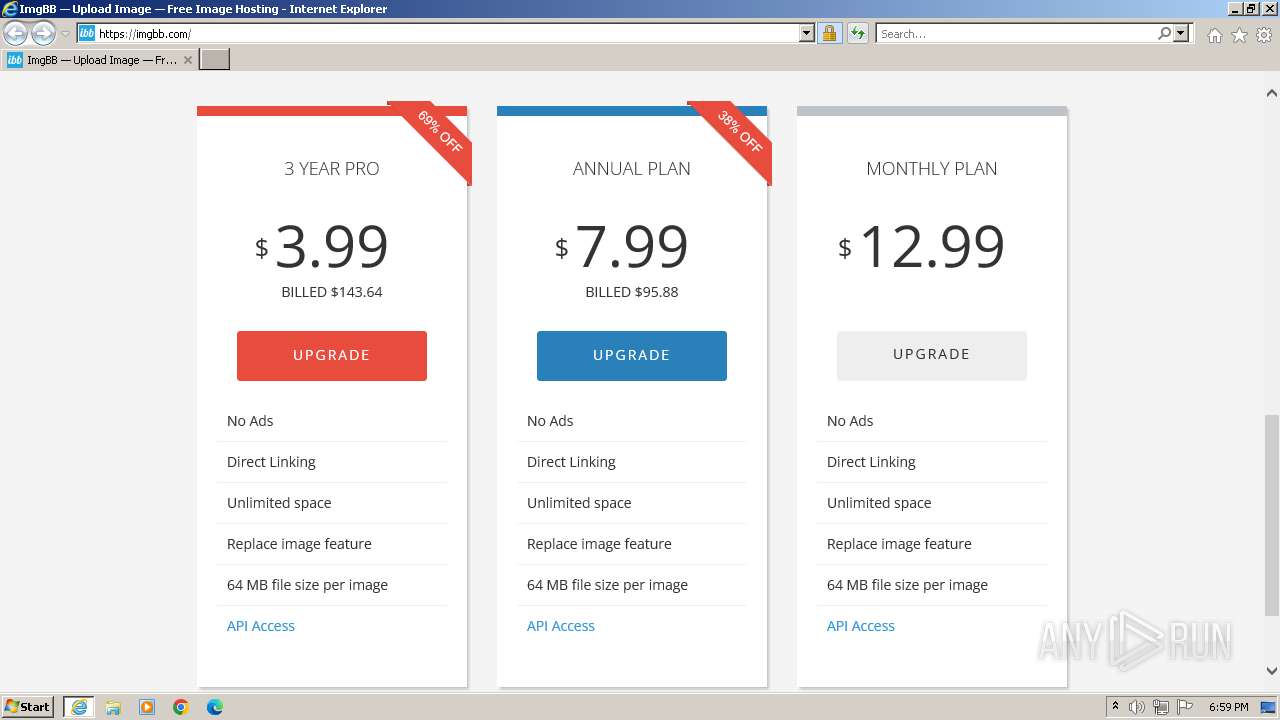Open Favorites star icon
1280x720 pixels.
pyautogui.click(x=1239, y=35)
